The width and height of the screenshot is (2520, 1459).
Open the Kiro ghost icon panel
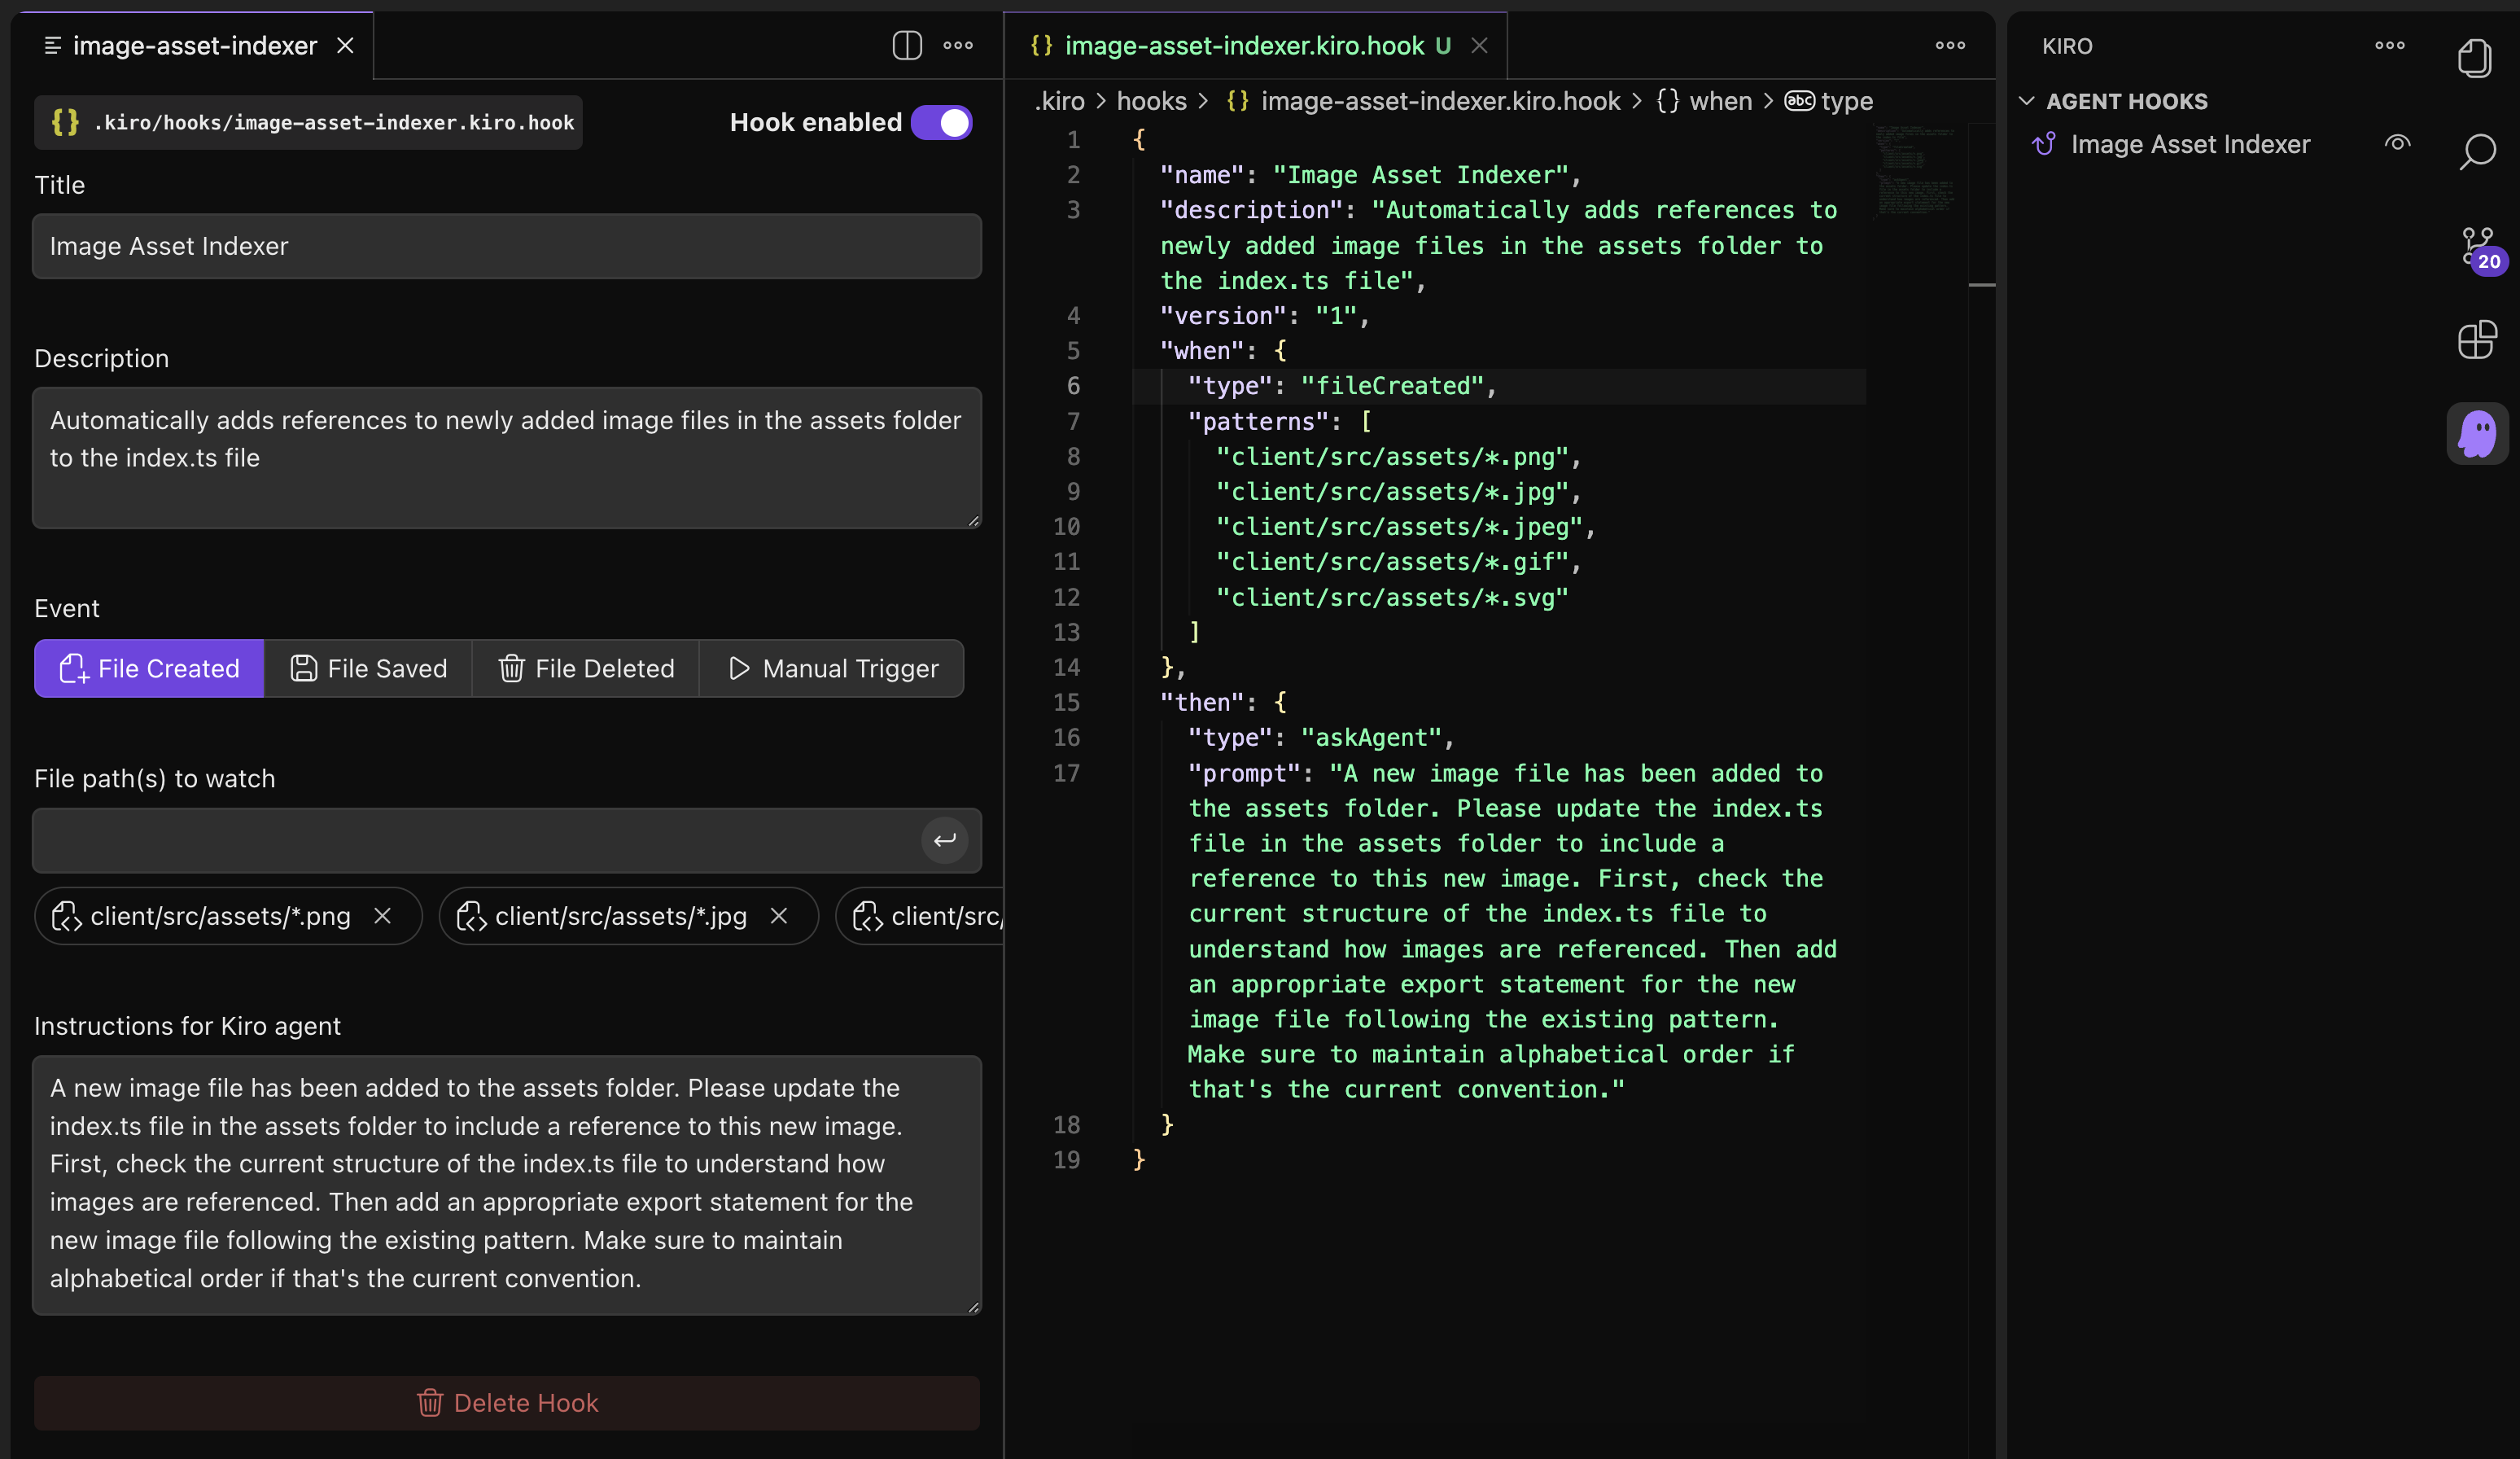[2476, 434]
